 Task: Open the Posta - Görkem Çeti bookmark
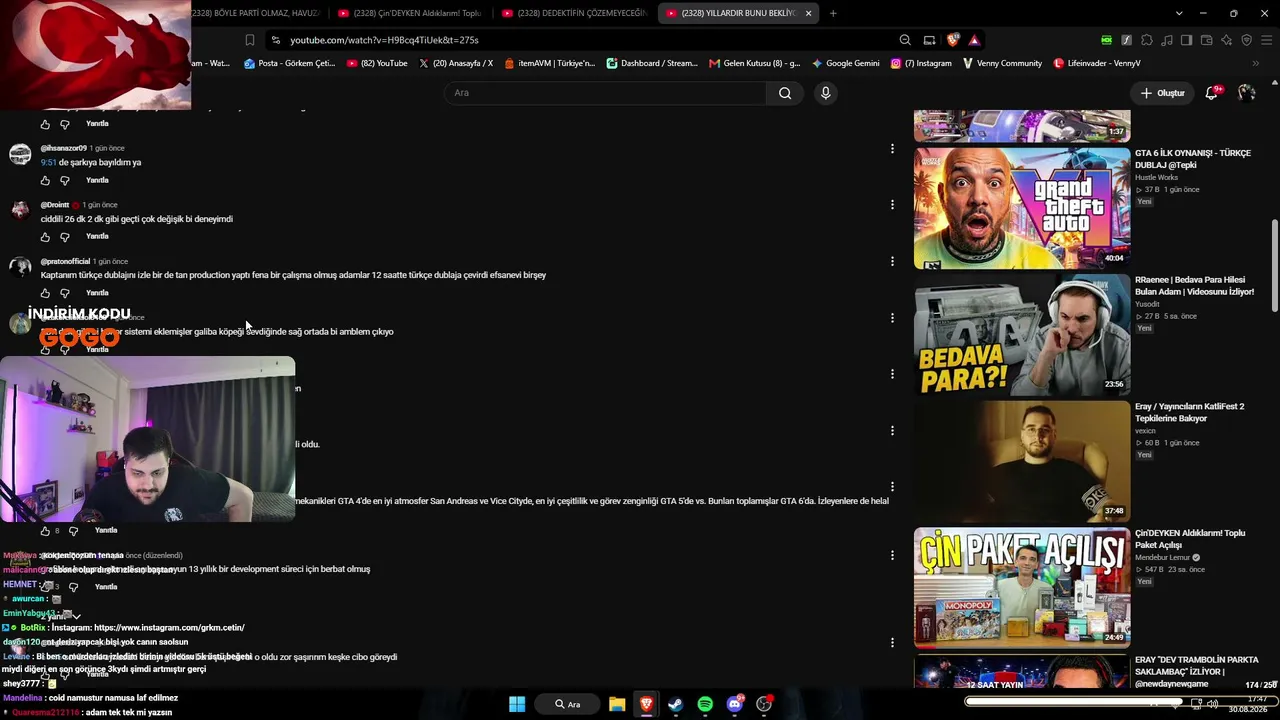tap(290, 63)
